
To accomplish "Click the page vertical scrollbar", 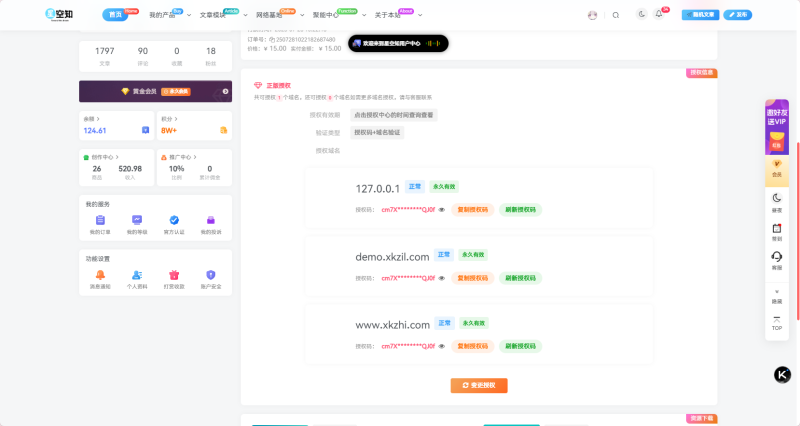I will click(x=797, y=230).
